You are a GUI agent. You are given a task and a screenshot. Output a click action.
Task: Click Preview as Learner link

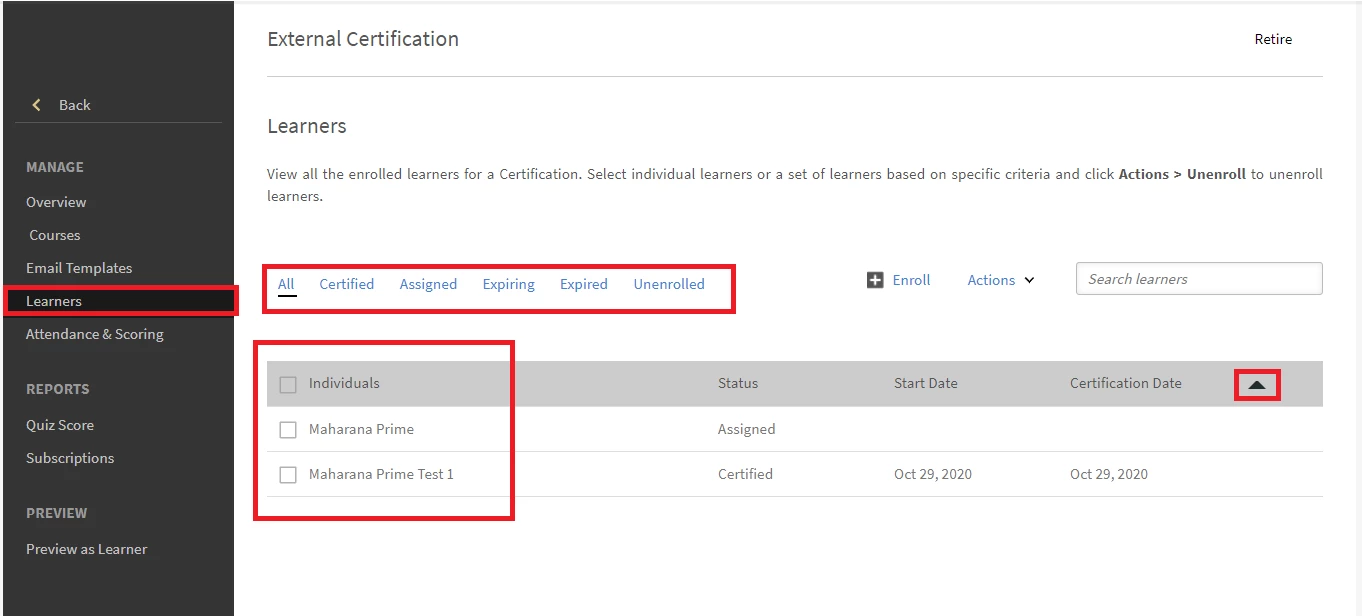point(86,549)
